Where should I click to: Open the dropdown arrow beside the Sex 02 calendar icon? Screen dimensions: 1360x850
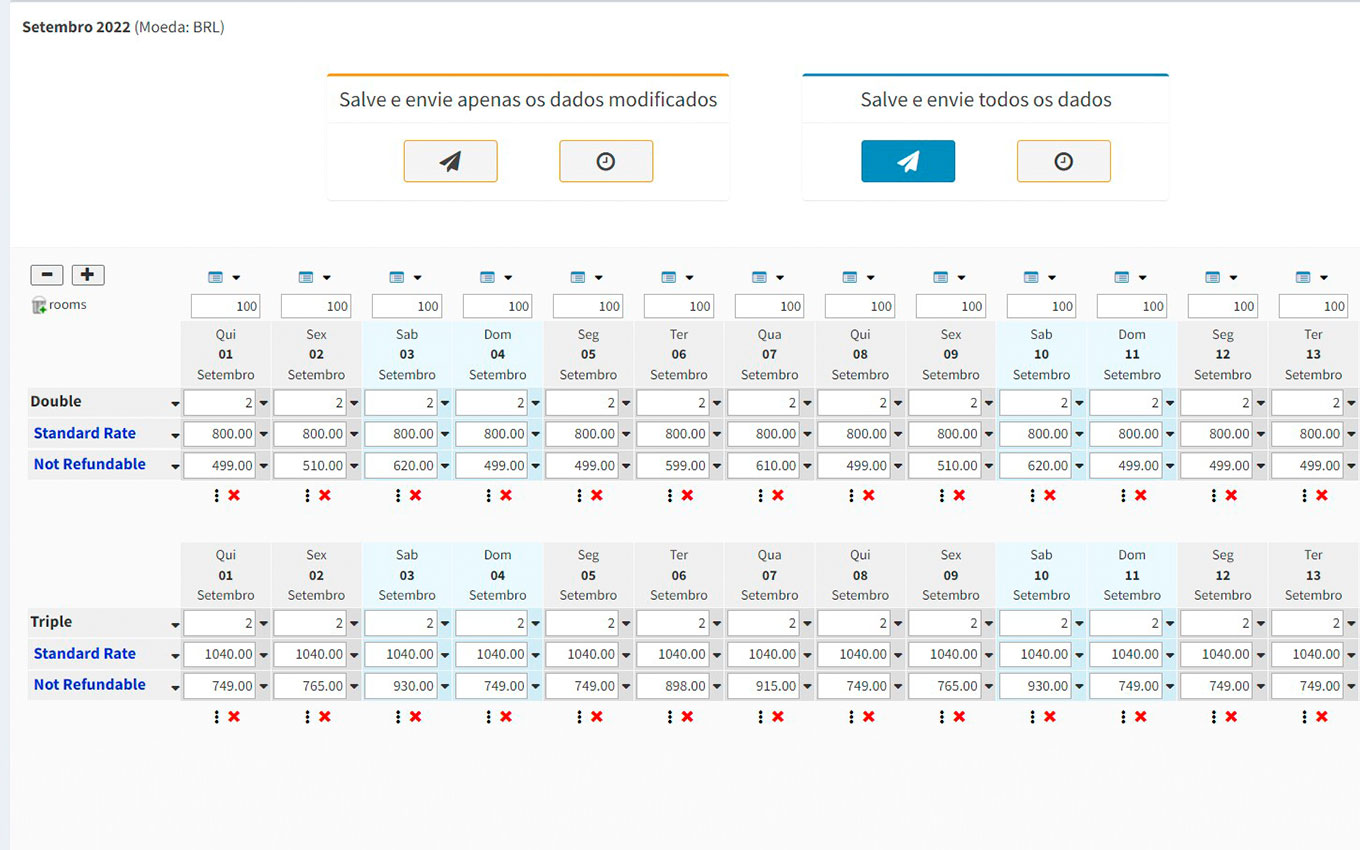pyautogui.click(x=326, y=278)
